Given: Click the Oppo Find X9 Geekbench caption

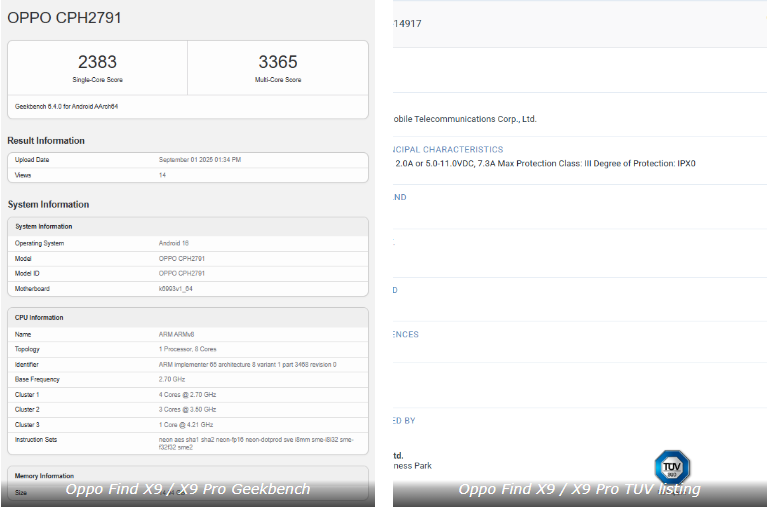Looking at the screenshot, I should (188, 489).
